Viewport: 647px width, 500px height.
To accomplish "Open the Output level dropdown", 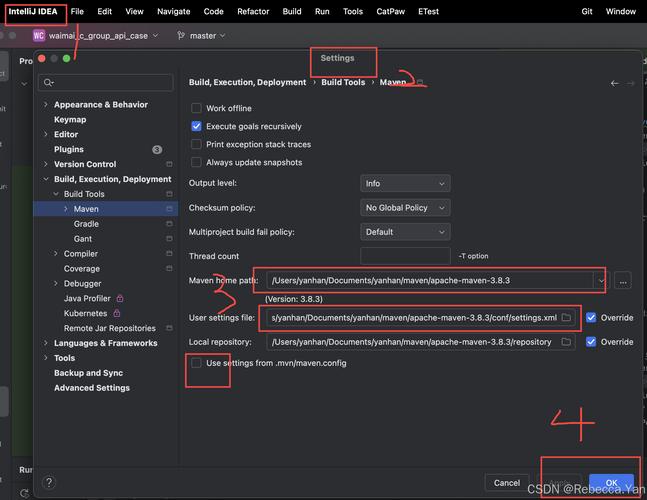I will pyautogui.click(x=404, y=184).
